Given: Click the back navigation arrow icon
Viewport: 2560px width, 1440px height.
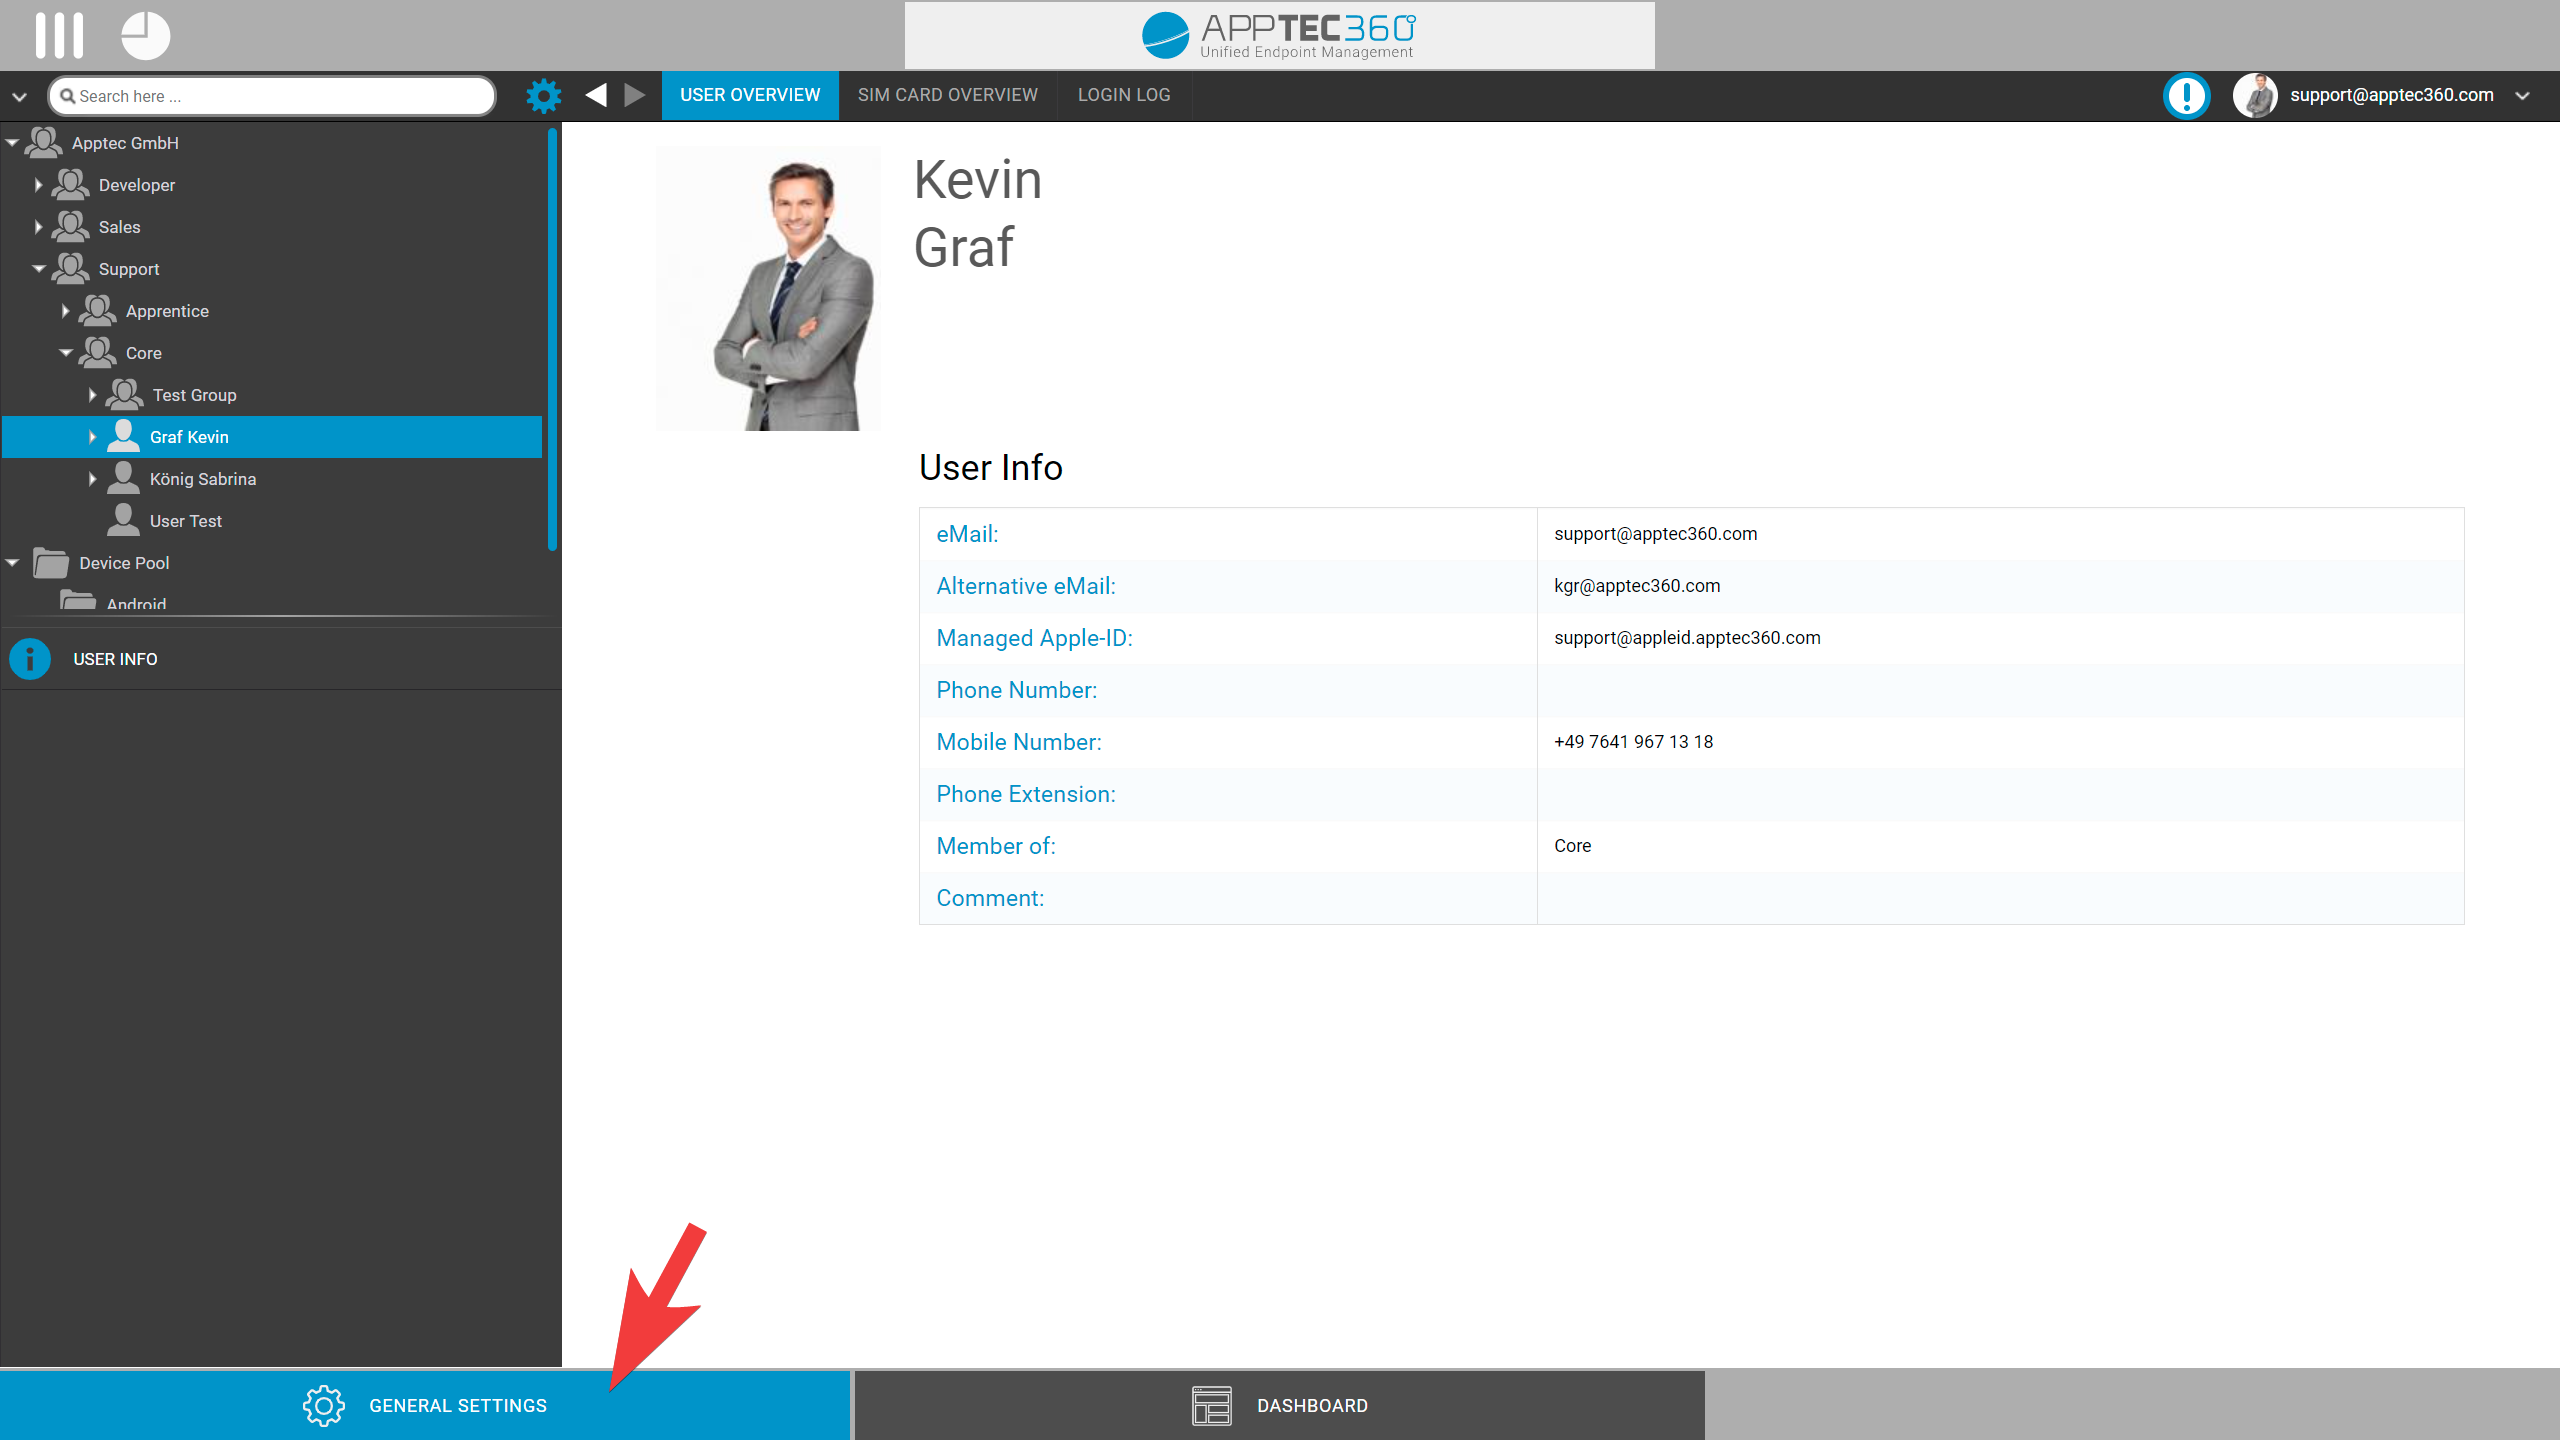Looking at the screenshot, I should (598, 97).
